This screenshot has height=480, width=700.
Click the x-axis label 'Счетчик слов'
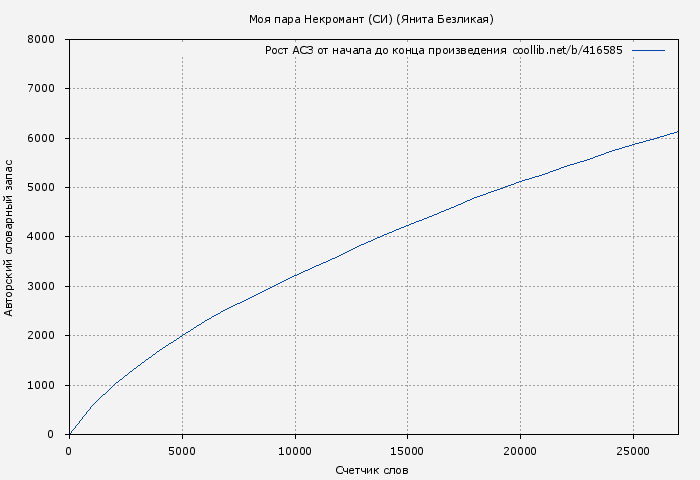coord(372,470)
